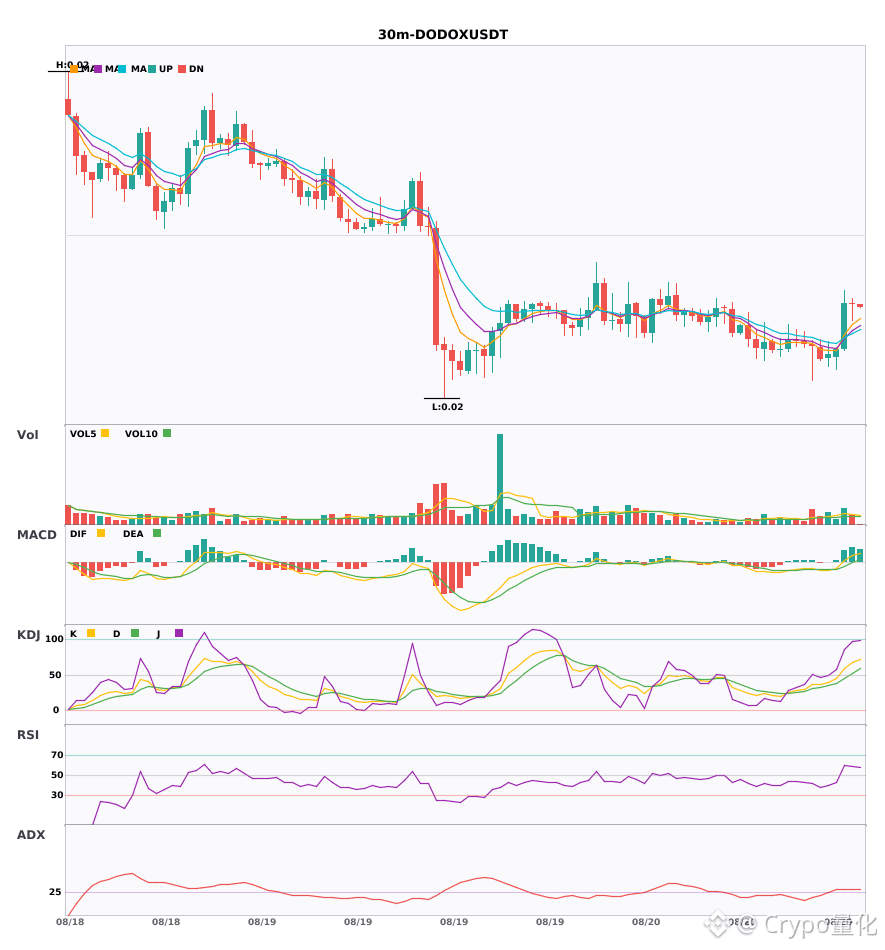Toggle the green UP legend swatch

coord(152,69)
